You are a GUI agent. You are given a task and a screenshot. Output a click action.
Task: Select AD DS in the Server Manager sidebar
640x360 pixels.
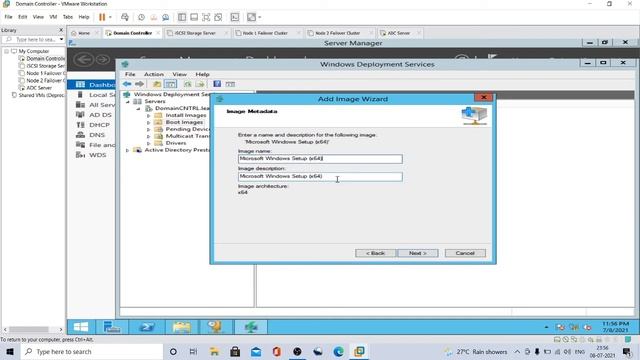point(100,115)
